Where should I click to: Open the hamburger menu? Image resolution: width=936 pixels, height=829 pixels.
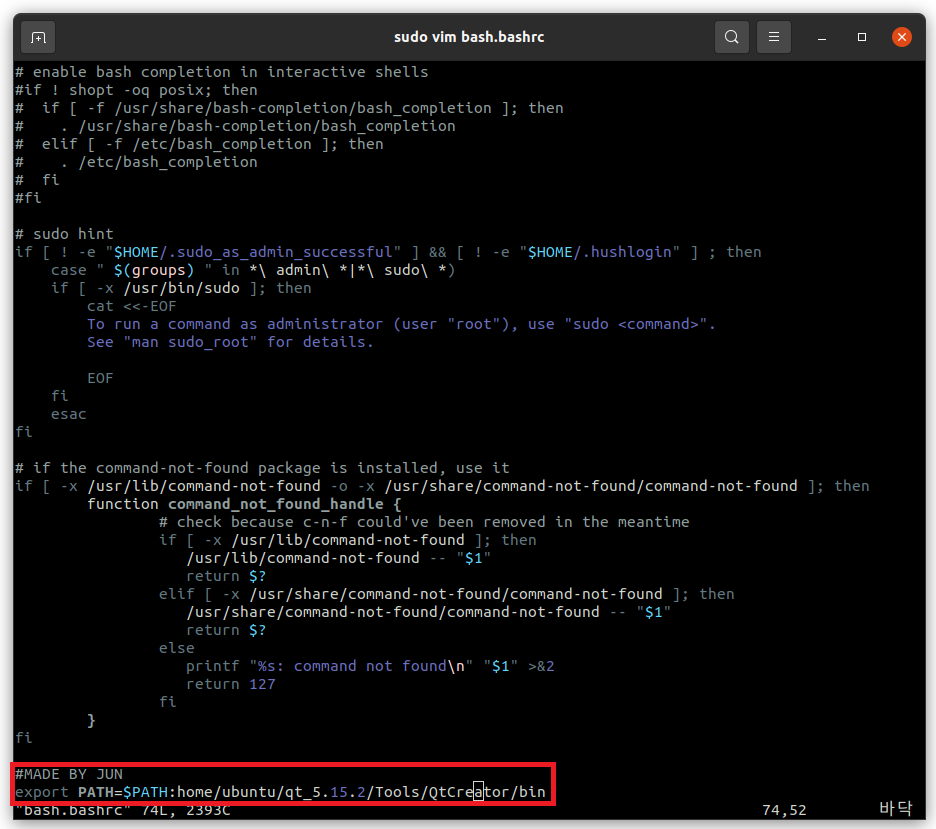tap(774, 37)
